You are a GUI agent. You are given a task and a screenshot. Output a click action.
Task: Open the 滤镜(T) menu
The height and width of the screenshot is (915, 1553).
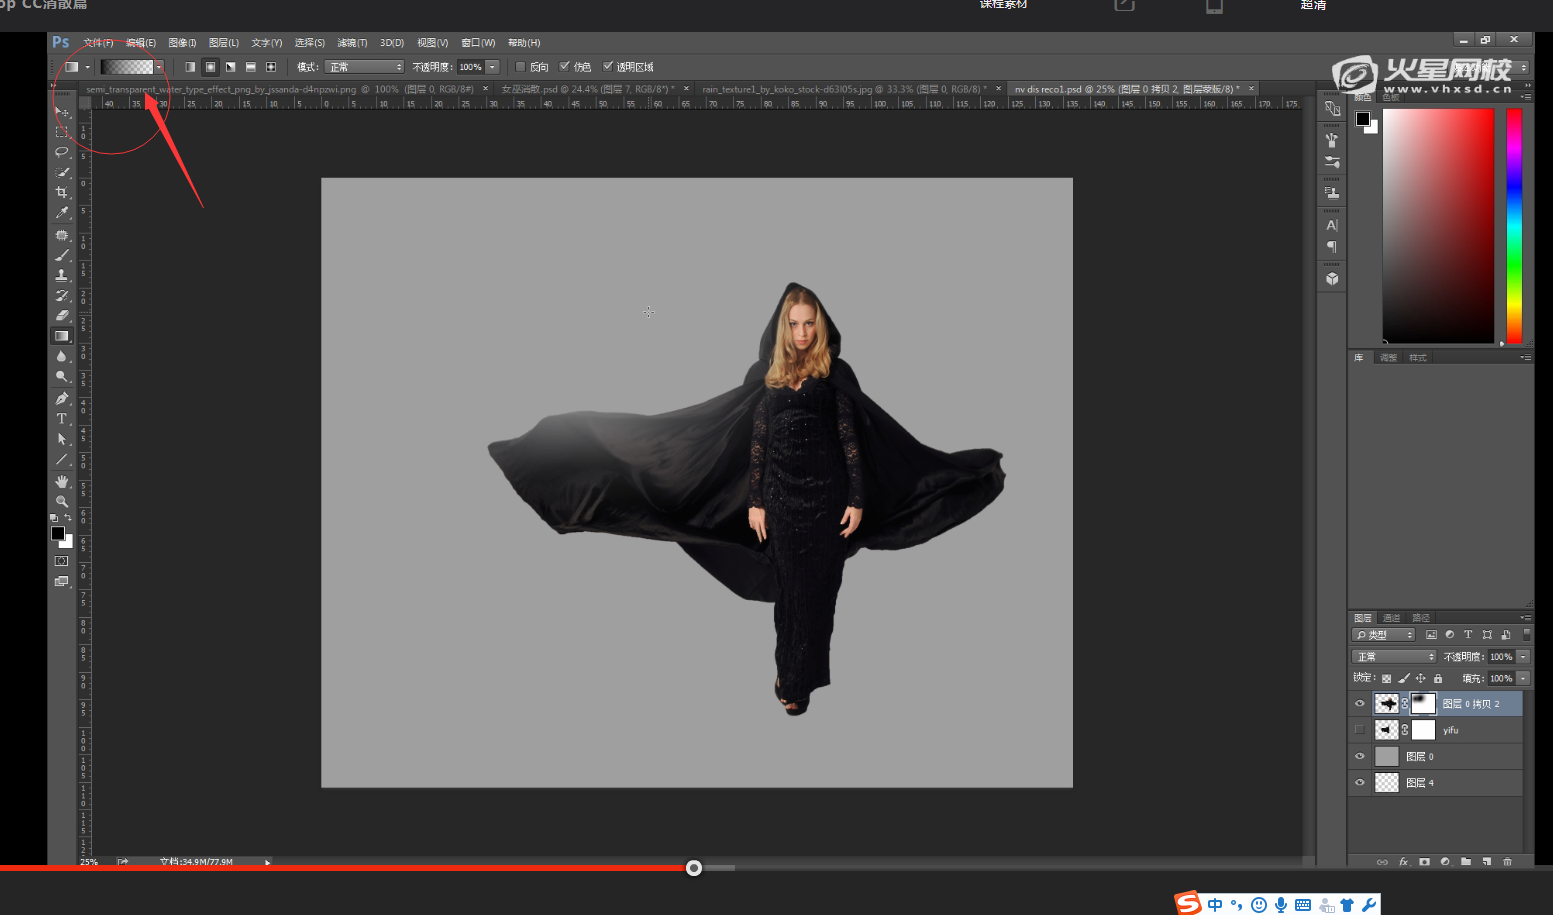pyautogui.click(x=352, y=43)
